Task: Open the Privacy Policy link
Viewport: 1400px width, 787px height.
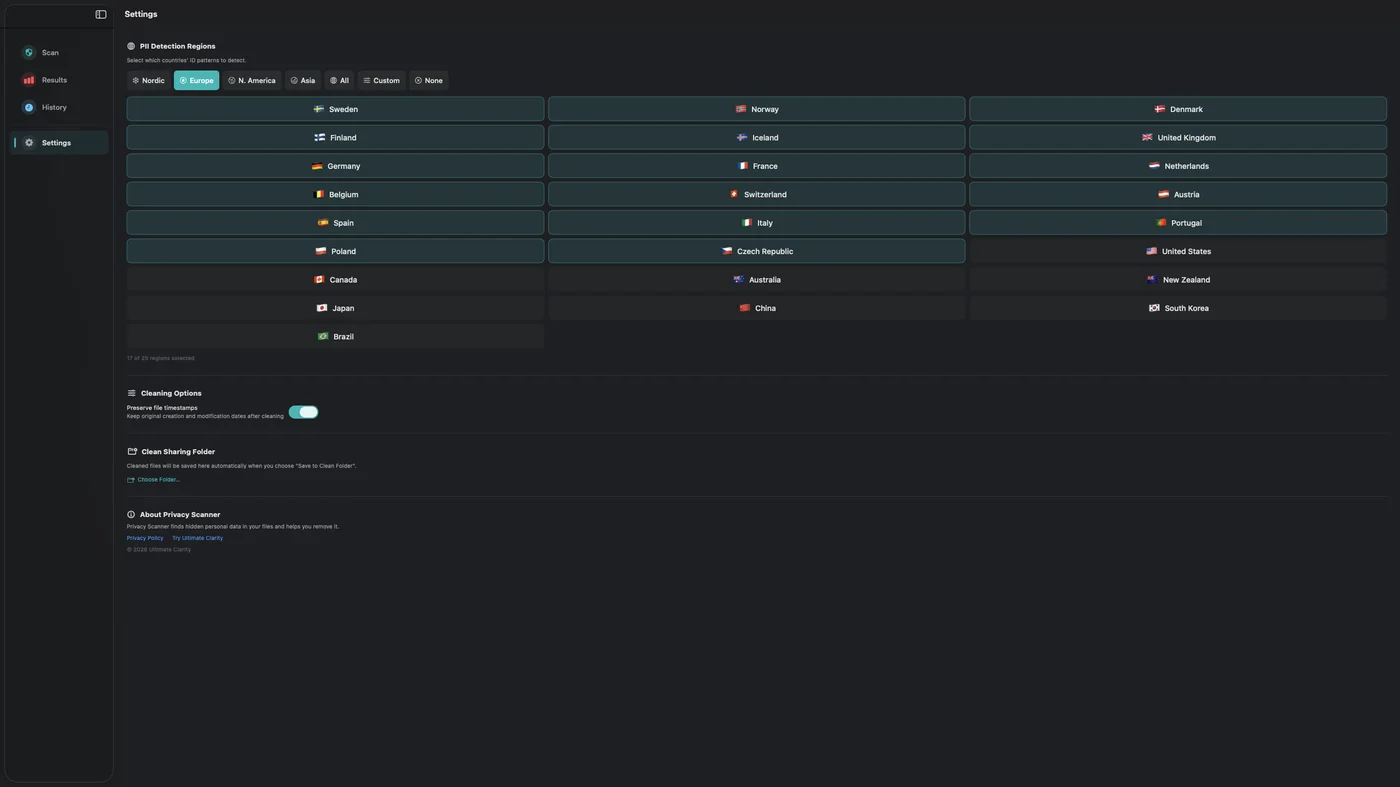Action: [x=145, y=538]
